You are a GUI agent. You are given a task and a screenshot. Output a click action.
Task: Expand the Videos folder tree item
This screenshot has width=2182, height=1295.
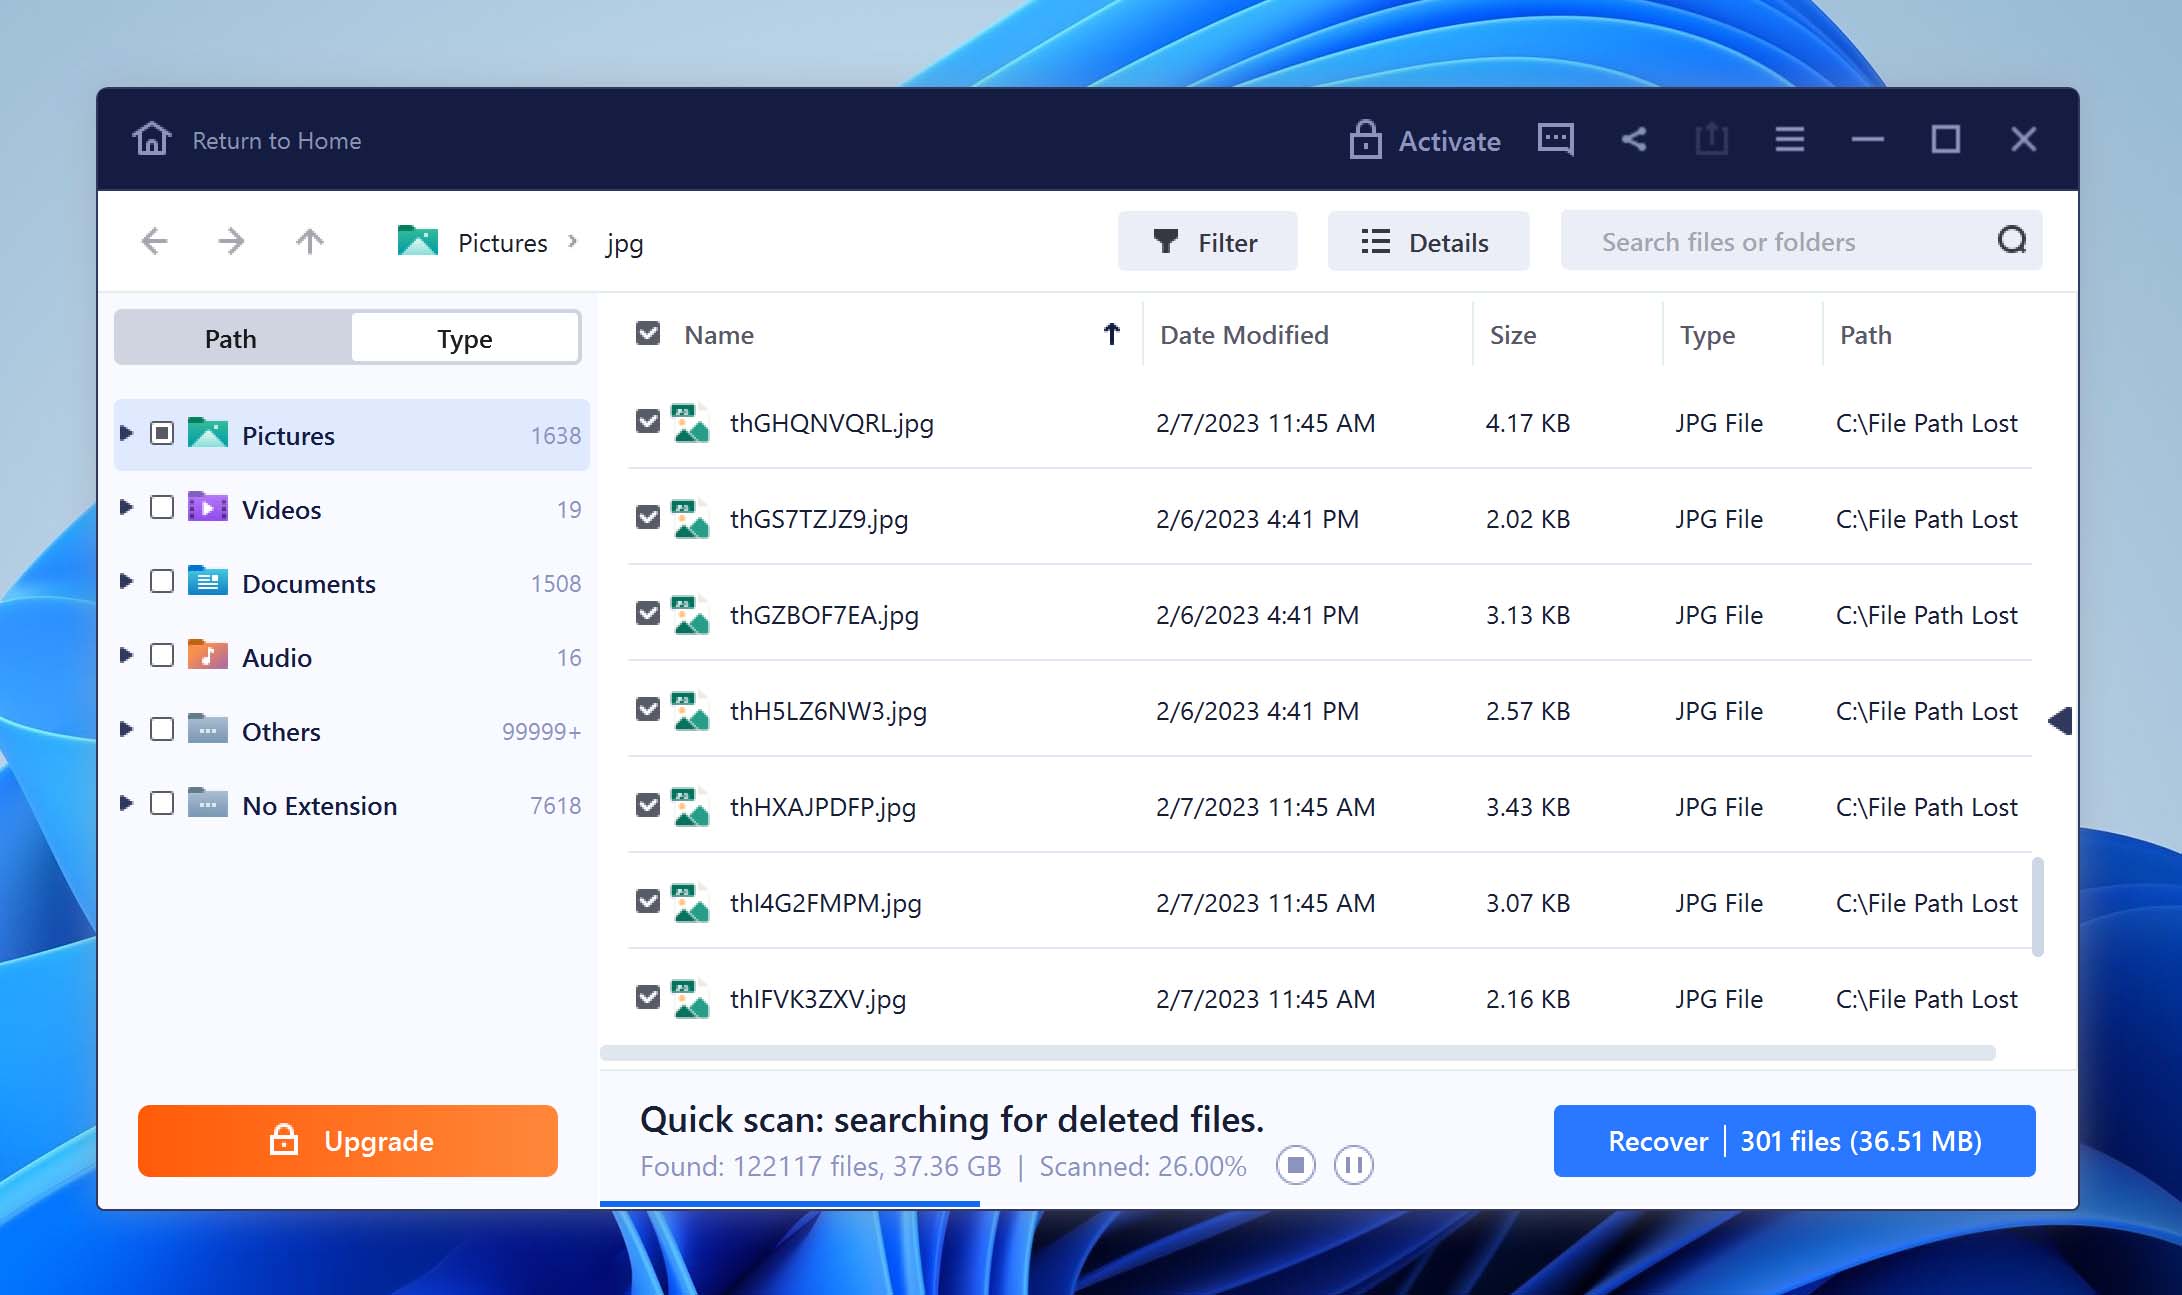coord(128,509)
